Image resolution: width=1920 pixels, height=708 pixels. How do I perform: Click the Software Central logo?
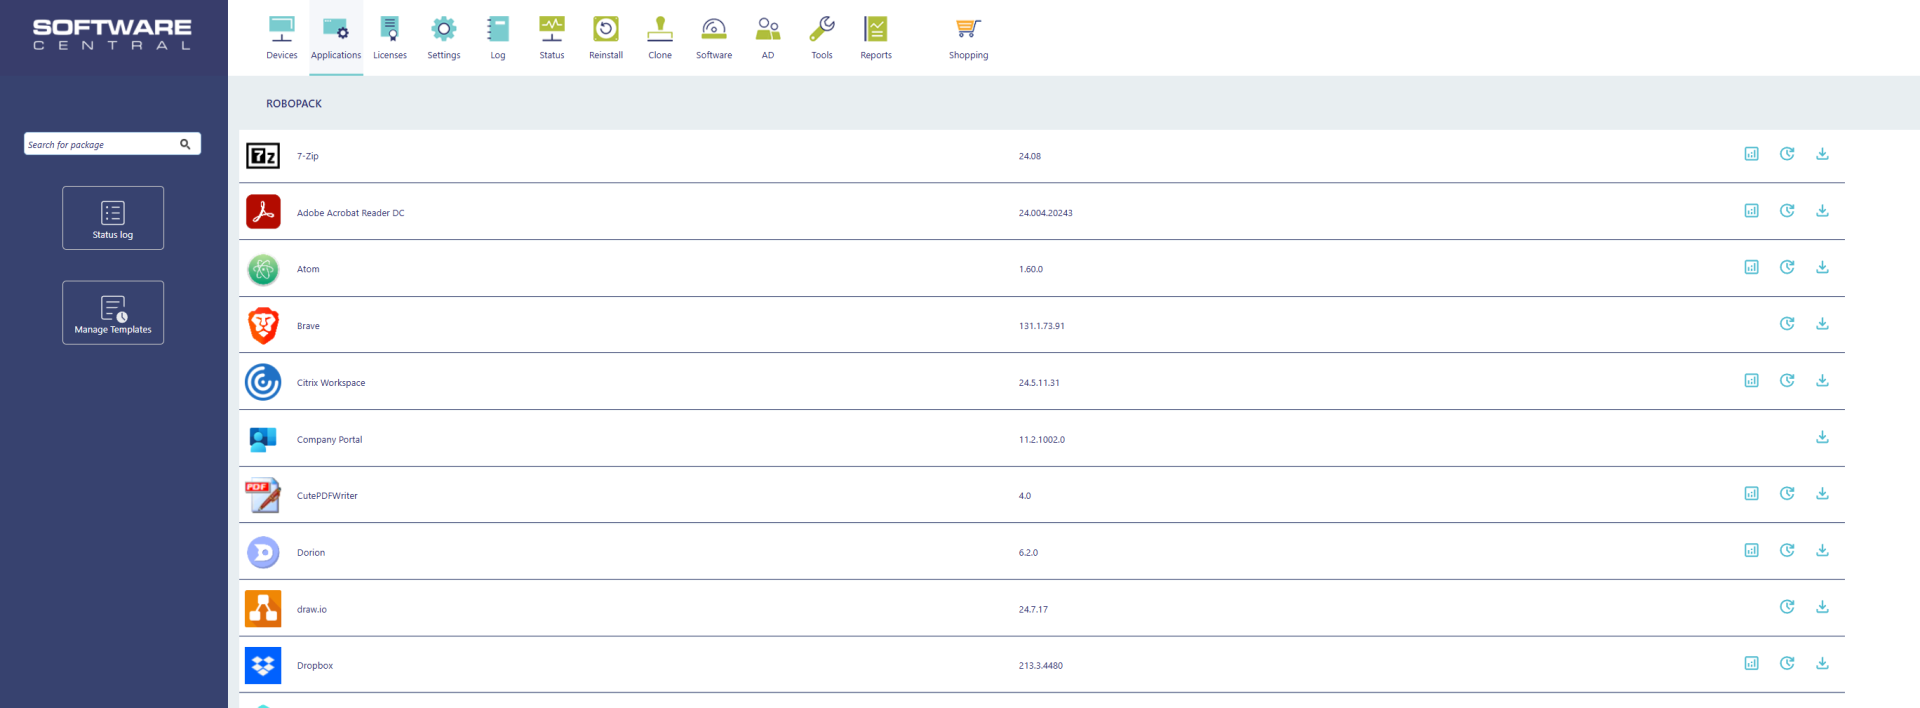point(112,34)
